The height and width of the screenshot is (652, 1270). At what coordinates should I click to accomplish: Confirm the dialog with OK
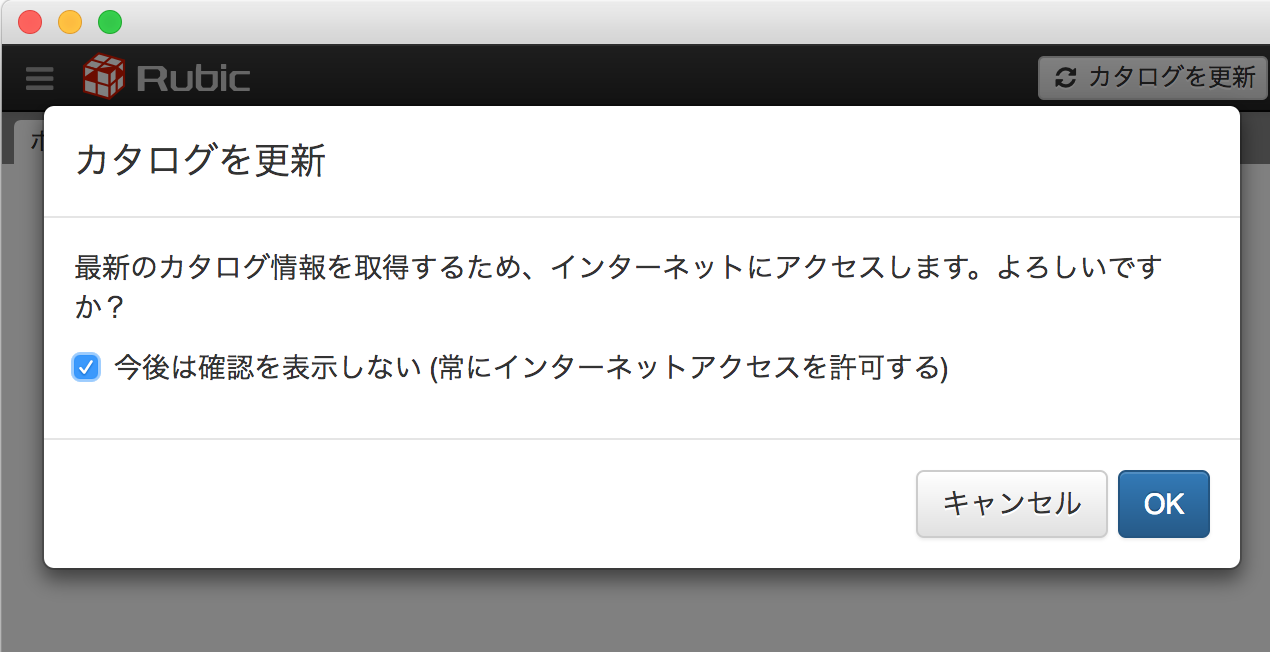1163,503
